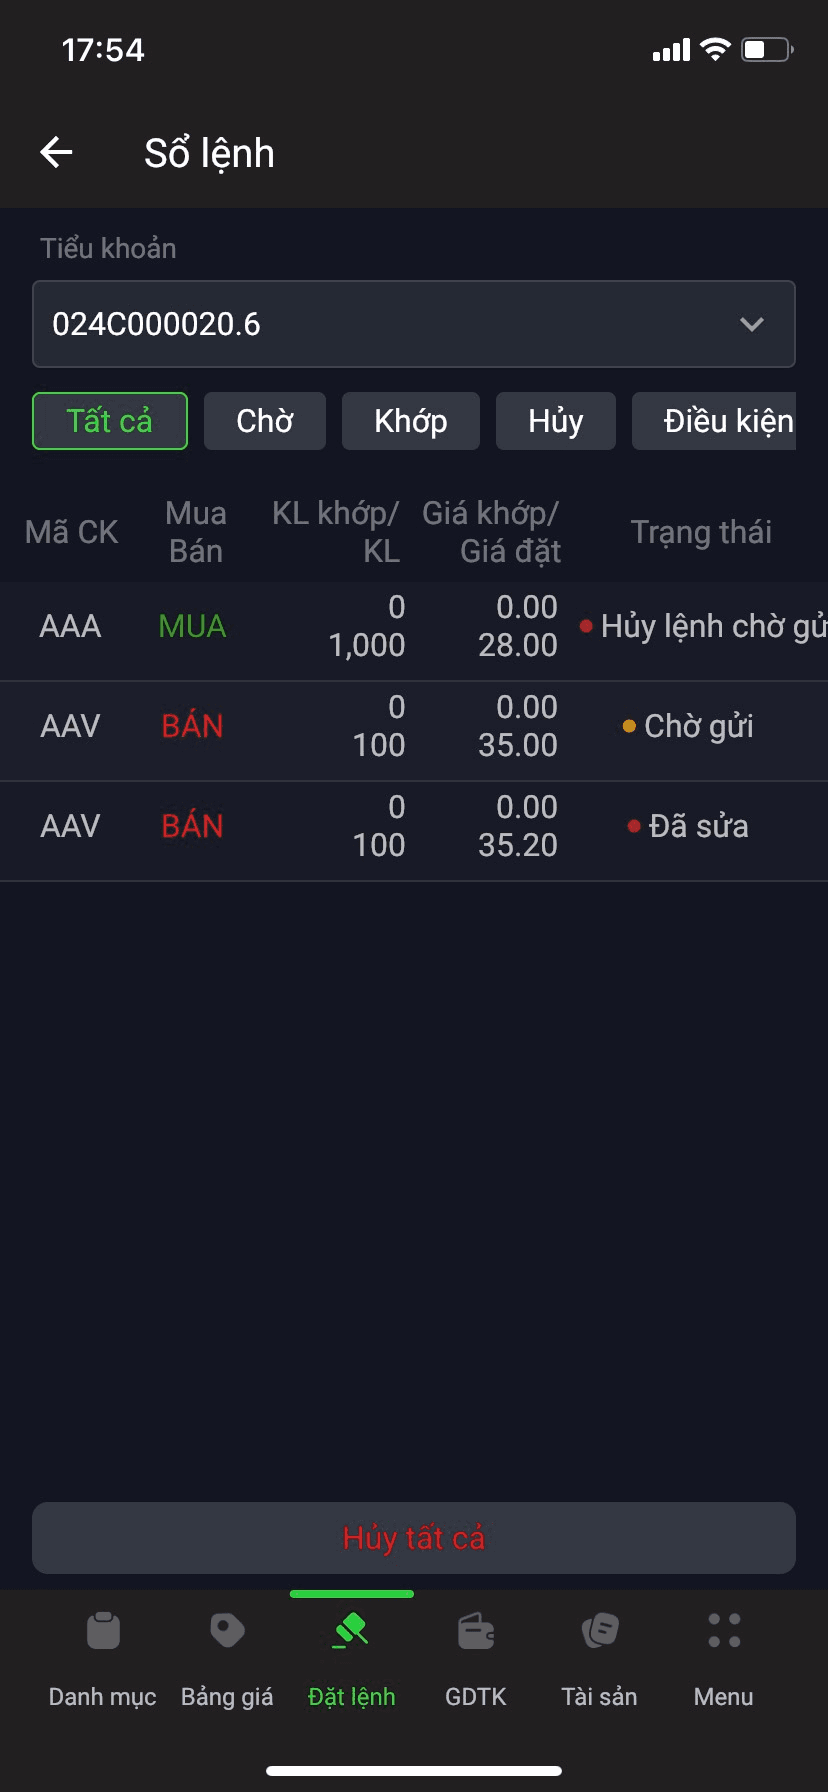Show the Điều kiện orders filter
The width and height of the screenshot is (828, 1792).
tap(714, 421)
